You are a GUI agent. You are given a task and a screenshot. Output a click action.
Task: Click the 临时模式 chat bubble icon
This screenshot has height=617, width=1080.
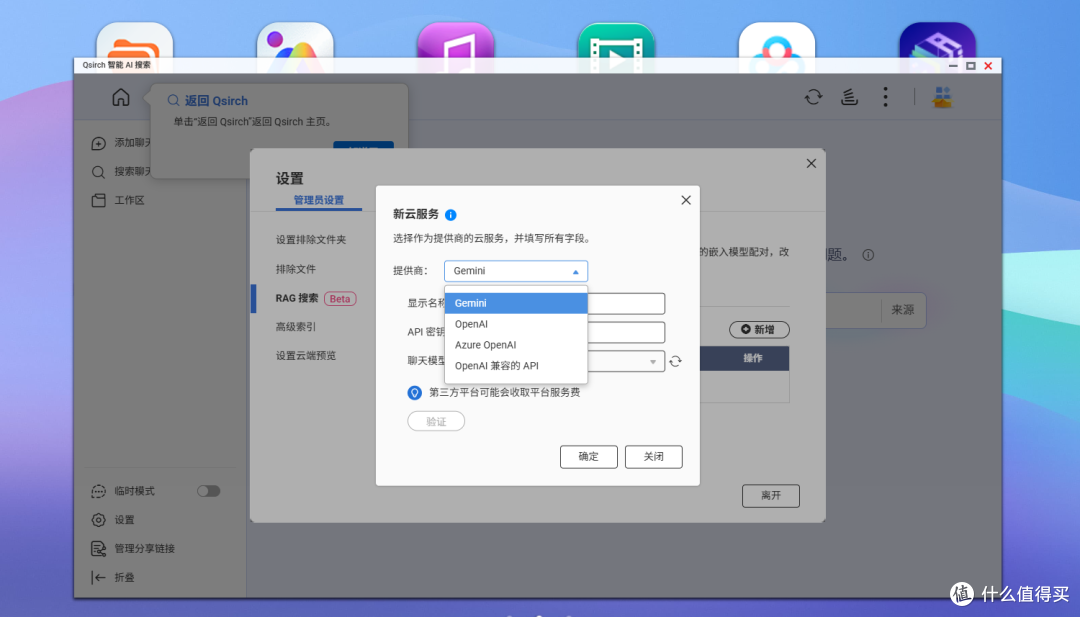(98, 491)
